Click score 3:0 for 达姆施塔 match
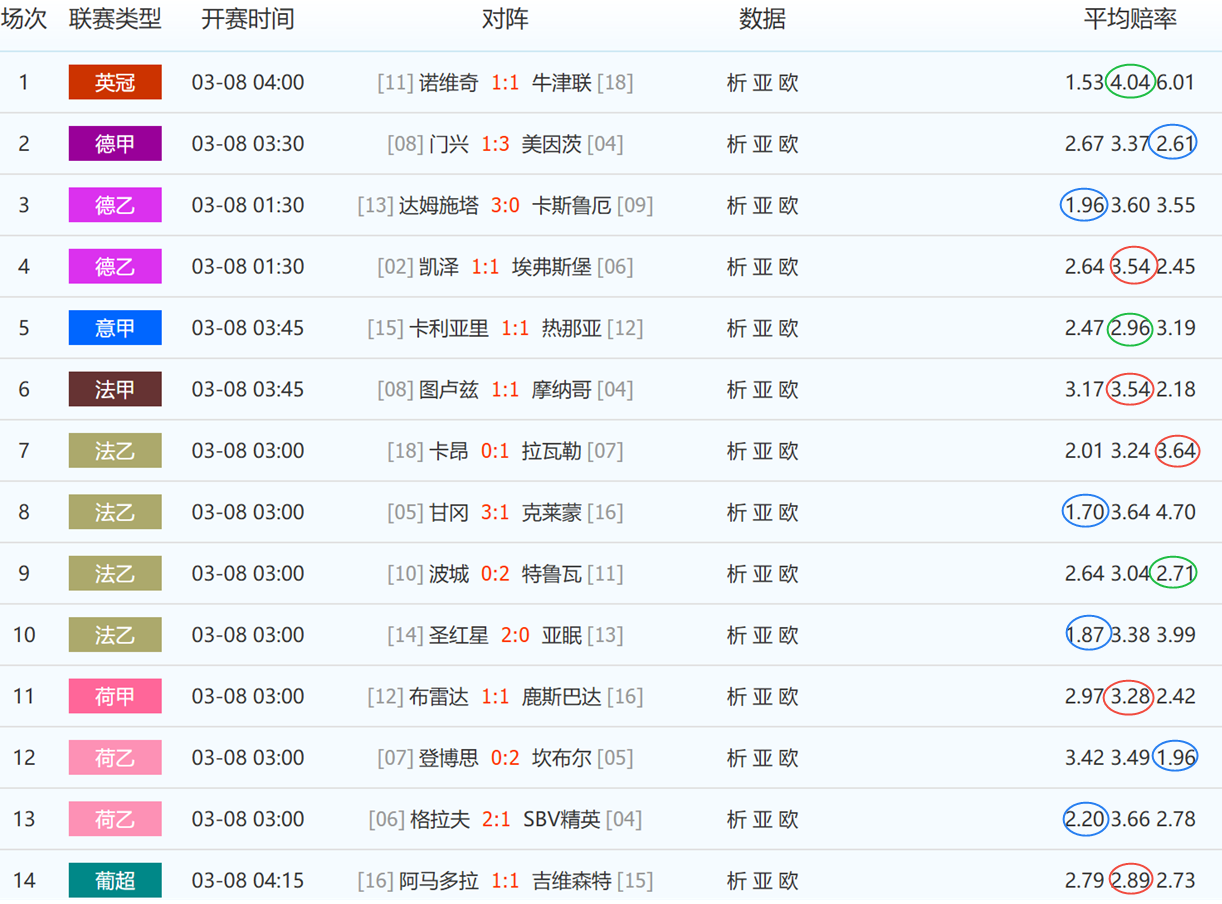The height and width of the screenshot is (904, 1222). pos(505,205)
